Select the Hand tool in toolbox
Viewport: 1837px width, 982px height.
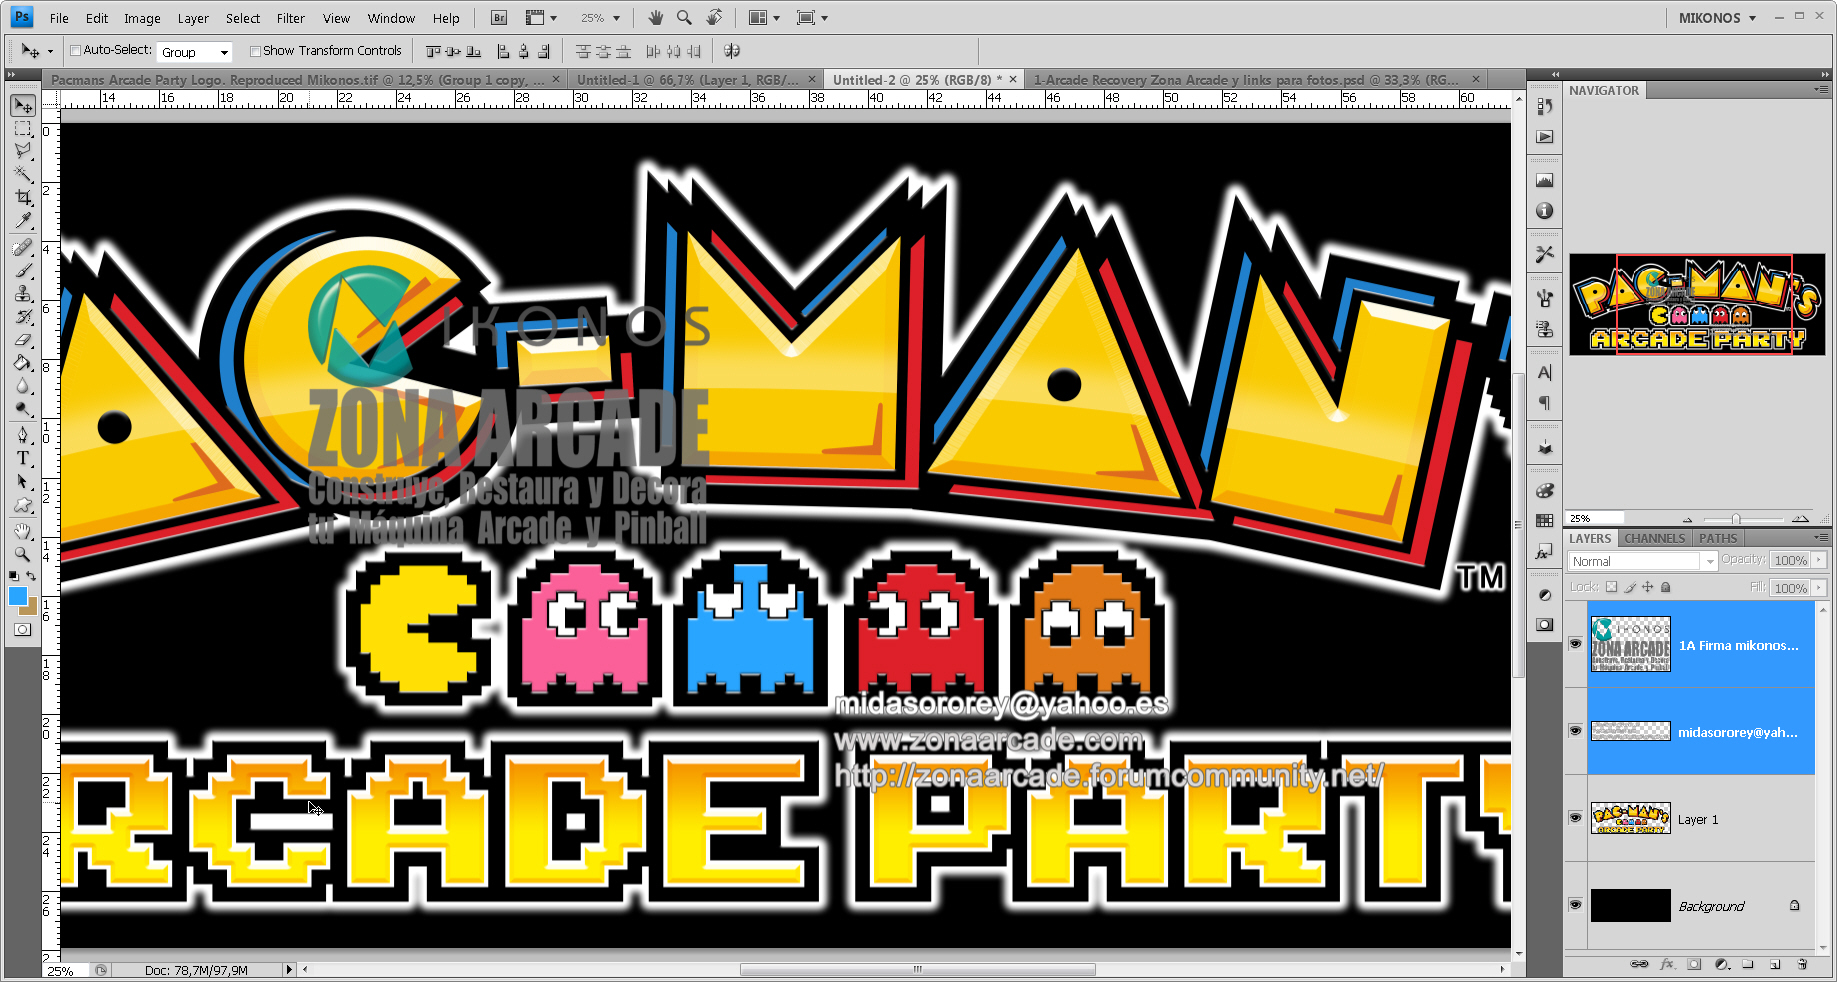[x=23, y=531]
